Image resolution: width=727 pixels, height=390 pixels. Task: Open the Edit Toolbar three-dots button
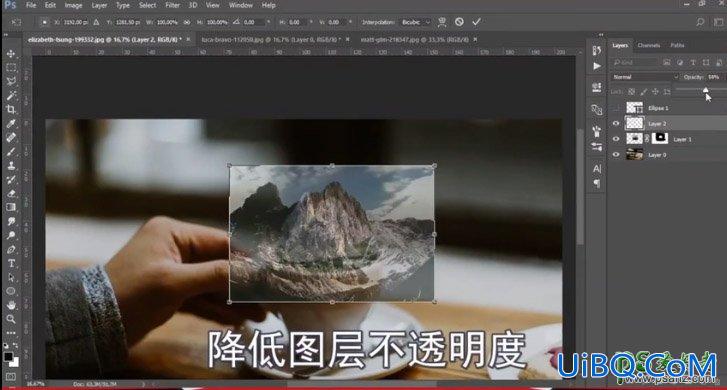(x=11, y=332)
